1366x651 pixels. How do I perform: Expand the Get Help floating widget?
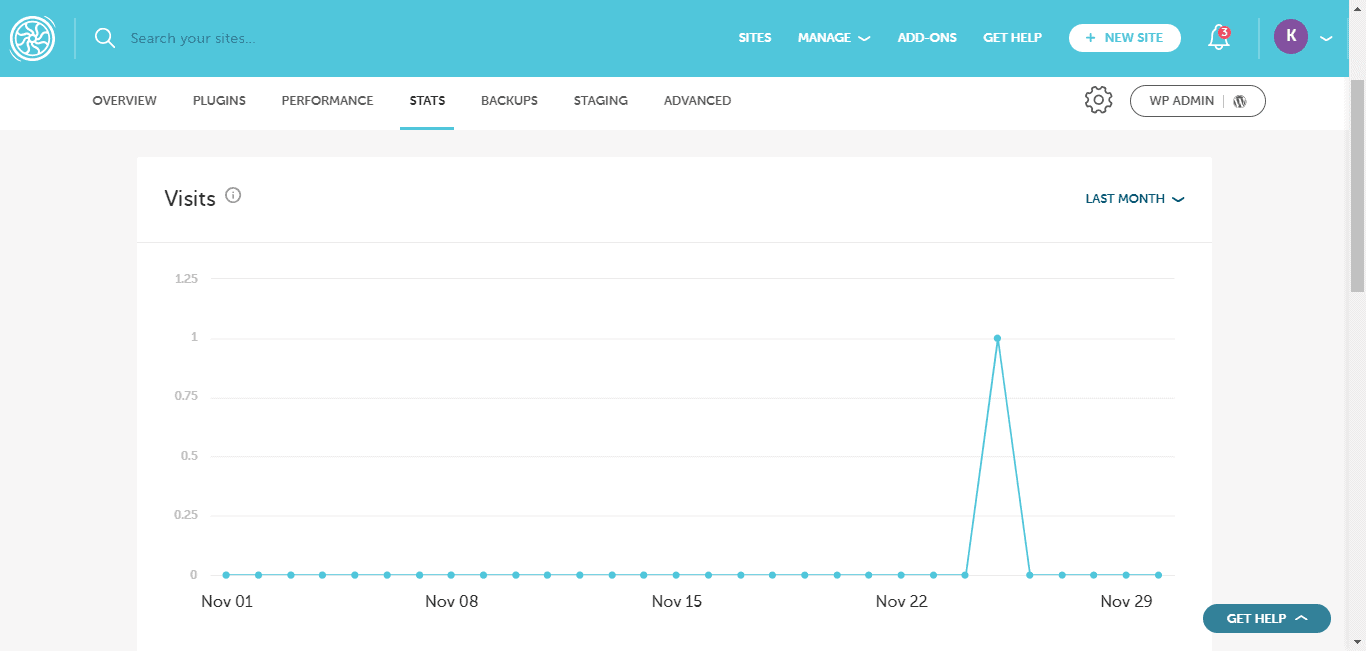1266,618
